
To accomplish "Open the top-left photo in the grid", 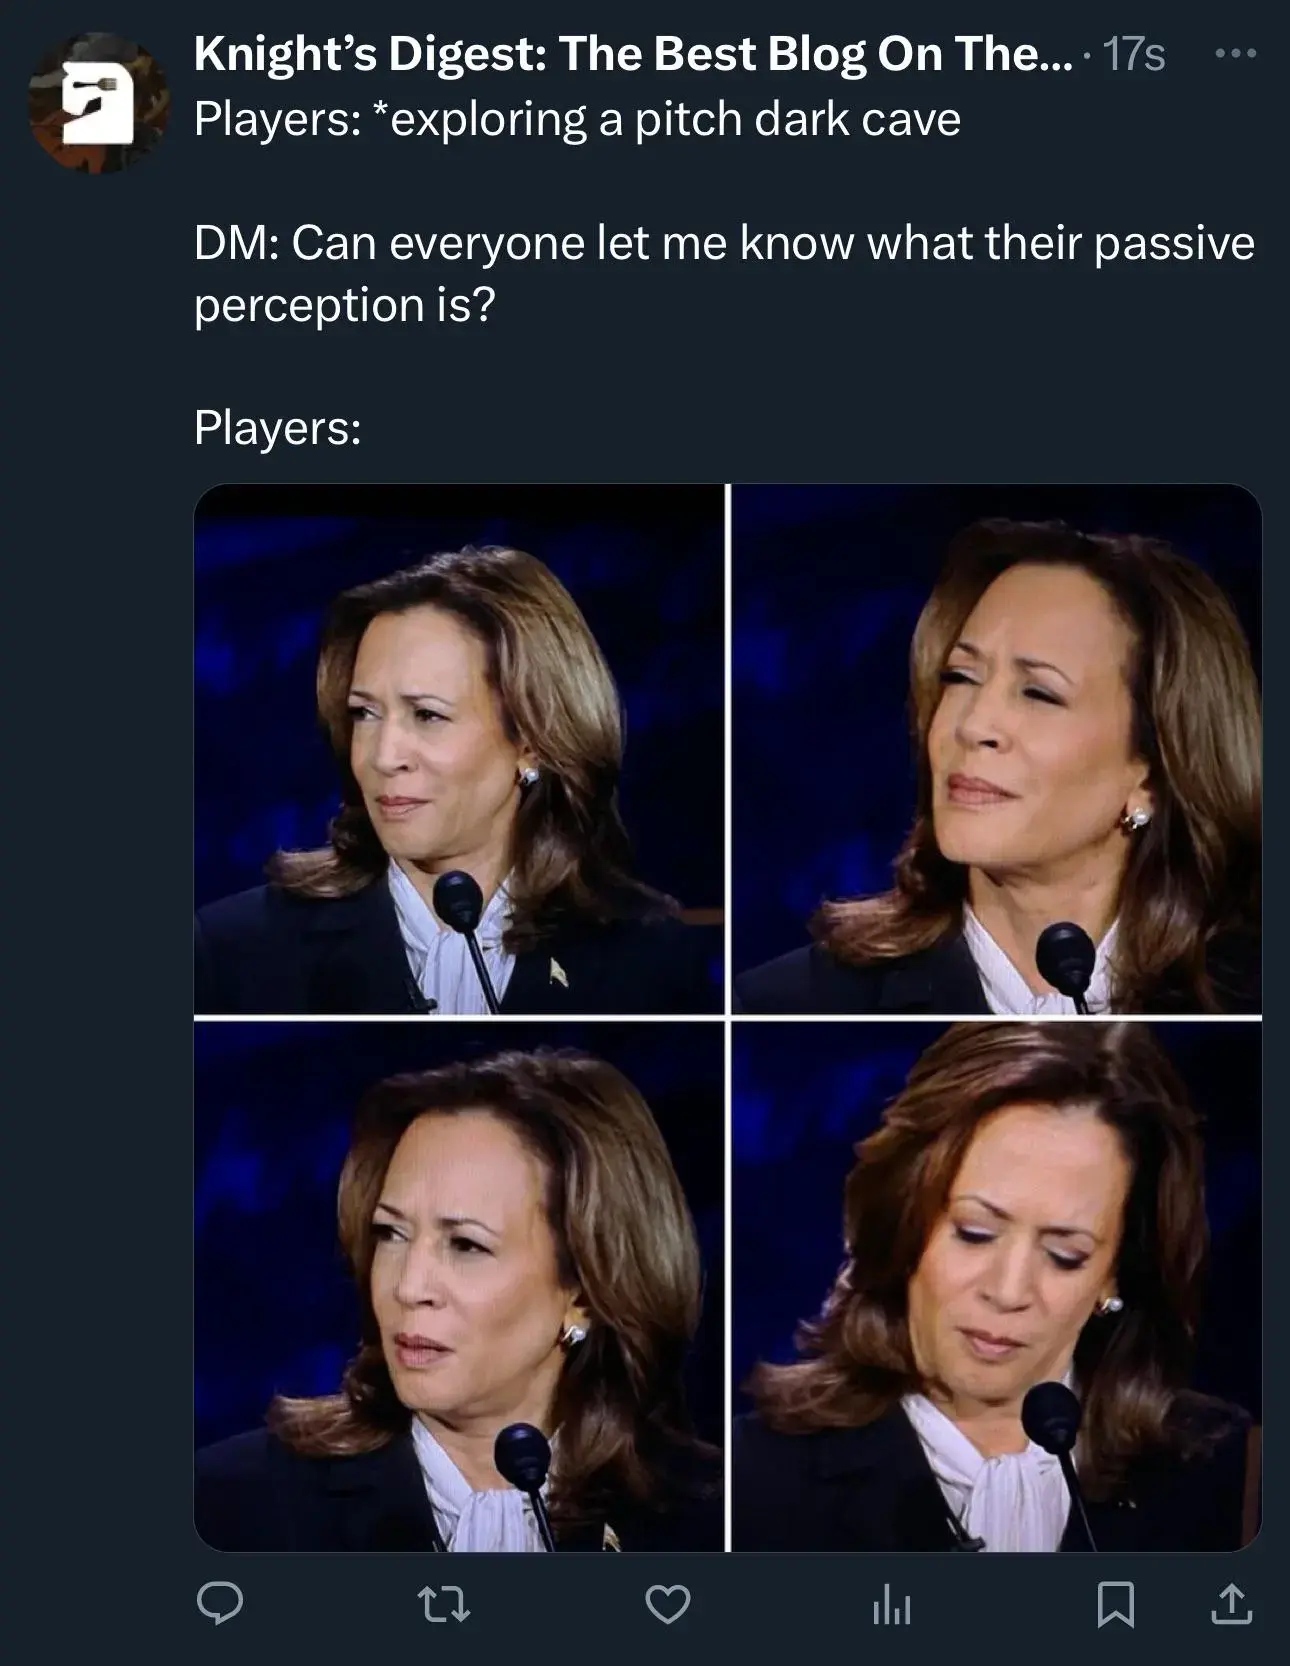I will click(x=458, y=749).
